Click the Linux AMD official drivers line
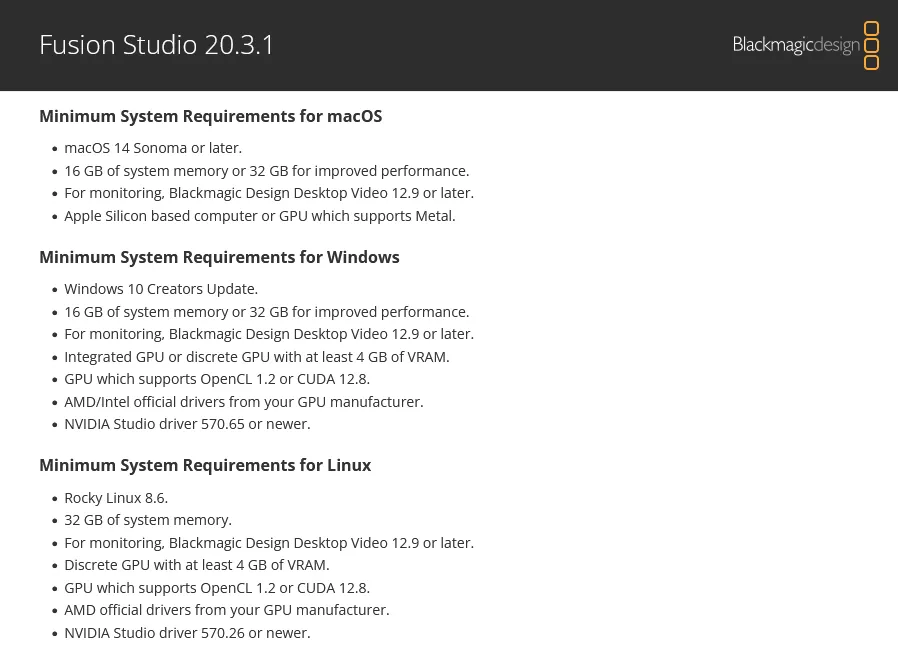This screenshot has height=662, width=898. 227,610
